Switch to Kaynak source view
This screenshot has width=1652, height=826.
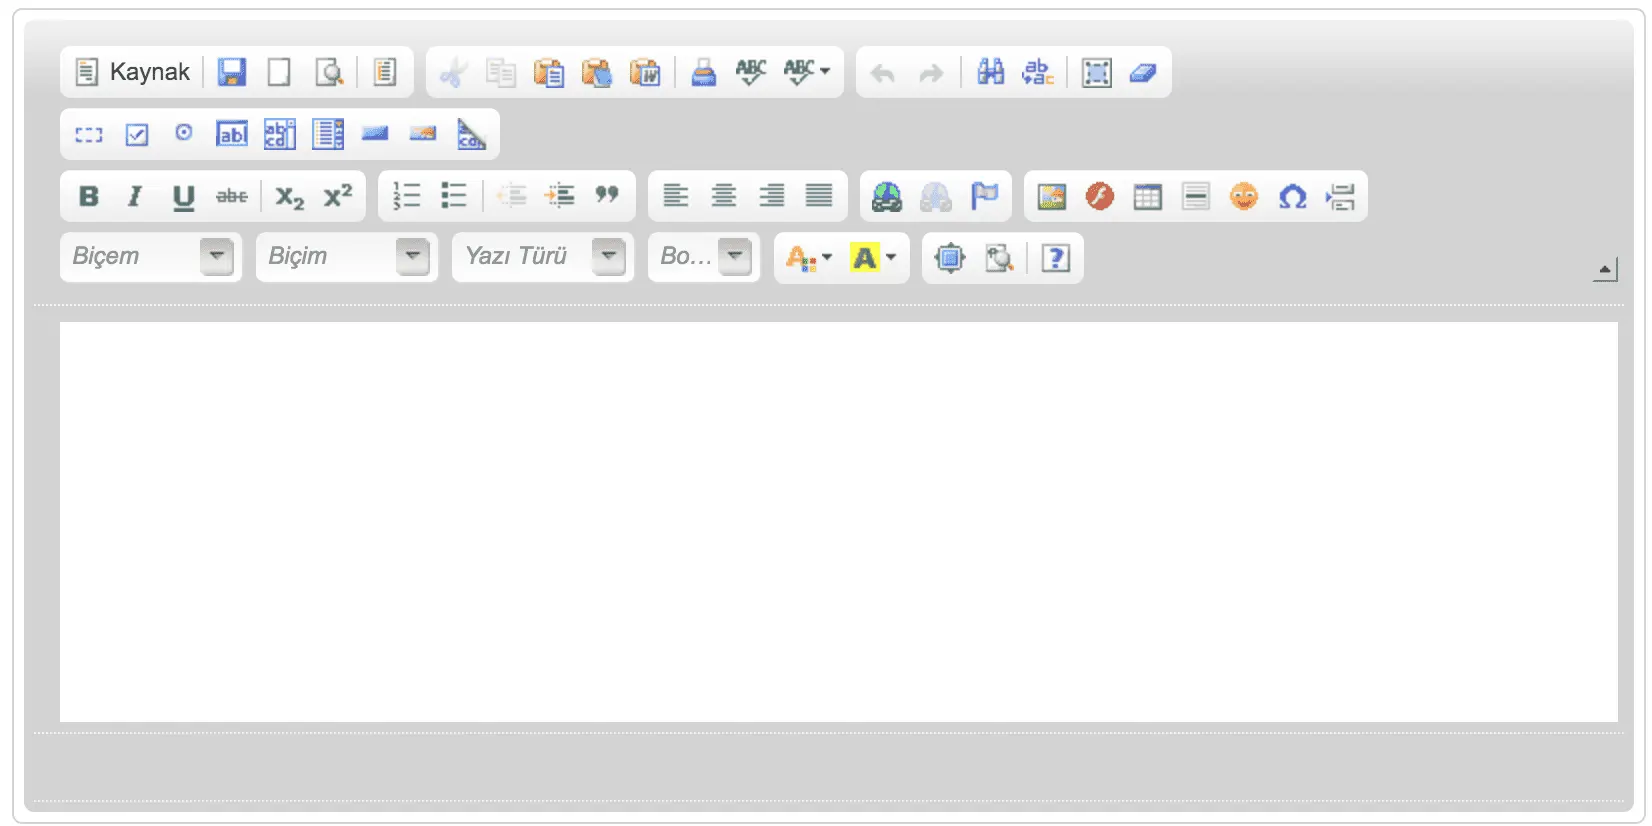pos(134,72)
